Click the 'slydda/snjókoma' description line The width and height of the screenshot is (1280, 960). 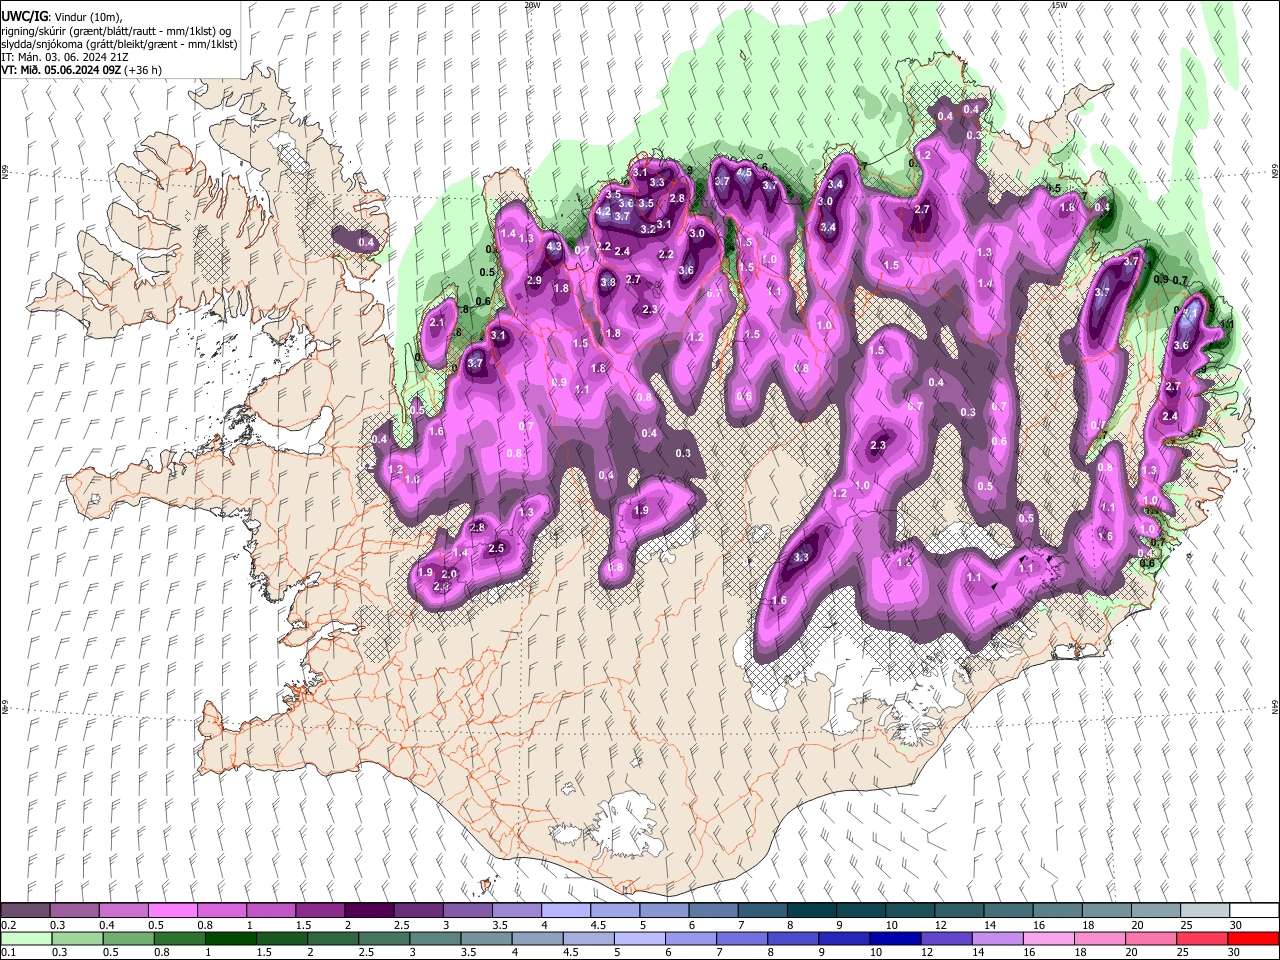click(x=119, y=44)
